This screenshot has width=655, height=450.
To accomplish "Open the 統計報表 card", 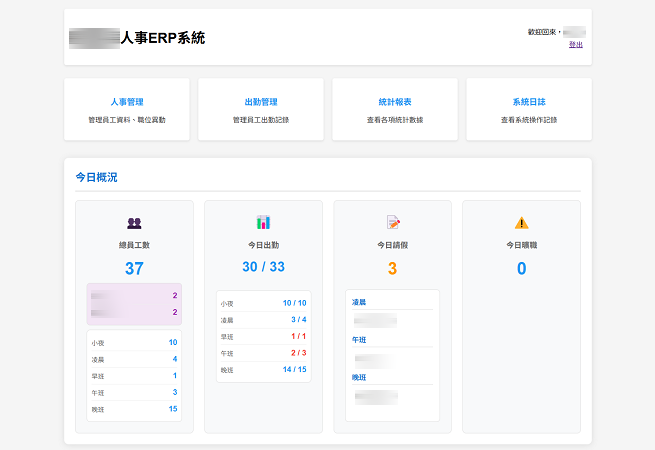I will pos(395,109).
